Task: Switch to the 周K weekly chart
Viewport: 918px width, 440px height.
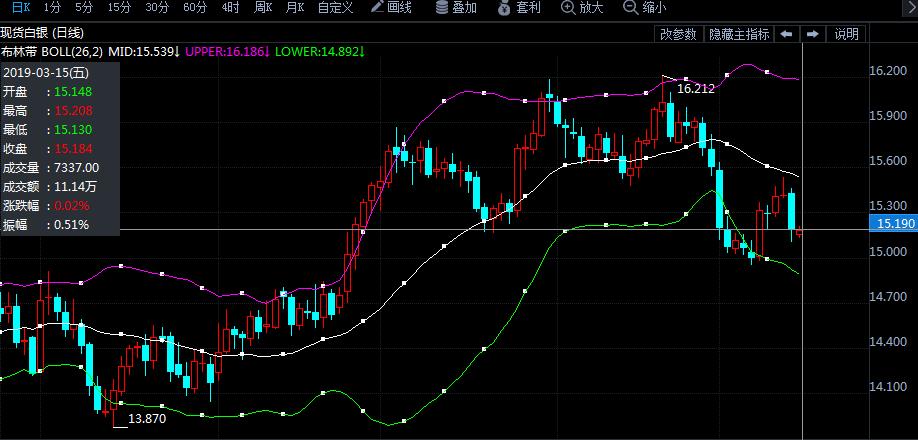Action: 263,8
